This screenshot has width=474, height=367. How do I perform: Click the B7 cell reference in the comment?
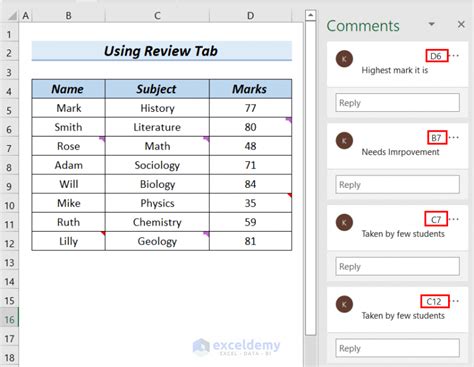(437, 137)
